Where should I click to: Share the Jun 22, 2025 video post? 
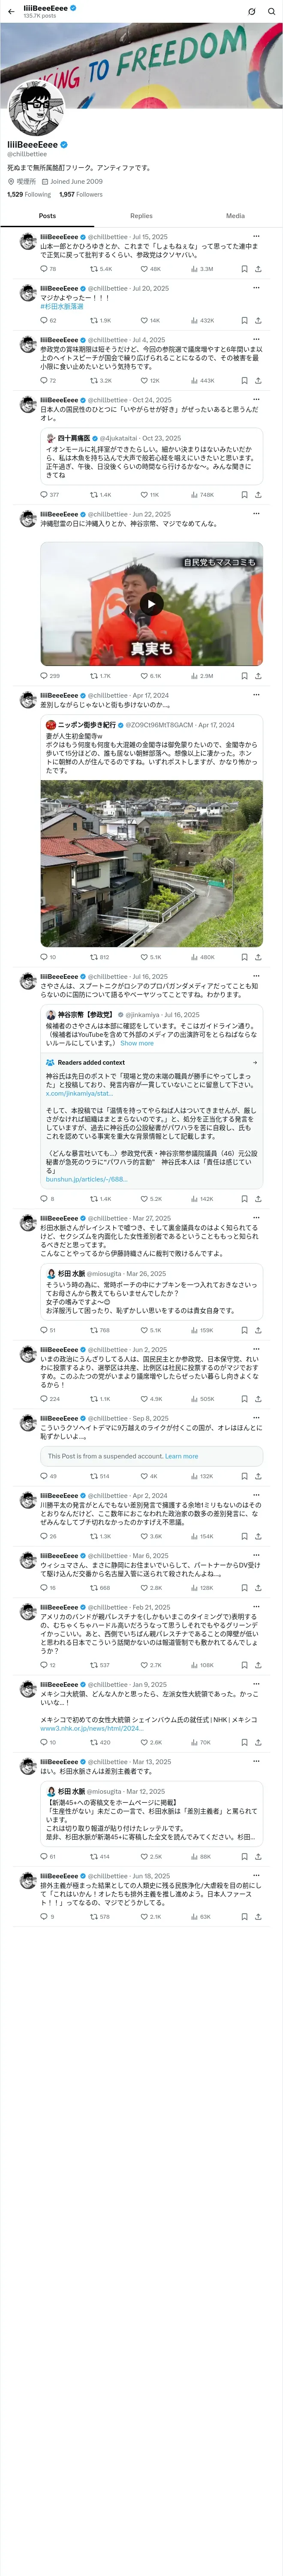tap(258, 676)
